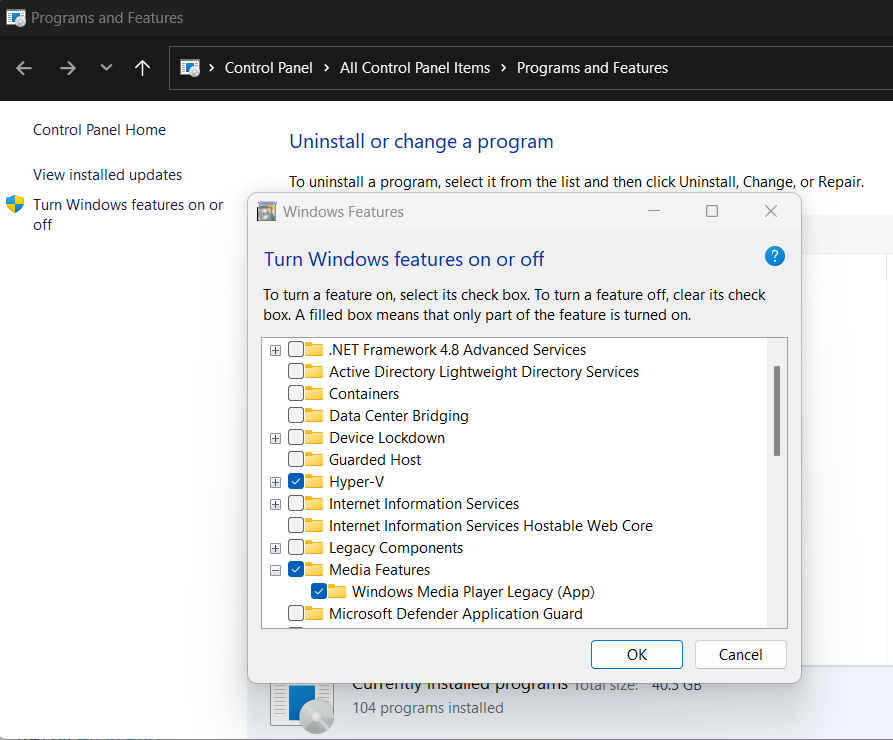Go up one level with Up arrow
Screen dimensions: 893x740
click(x=142, y=68)
